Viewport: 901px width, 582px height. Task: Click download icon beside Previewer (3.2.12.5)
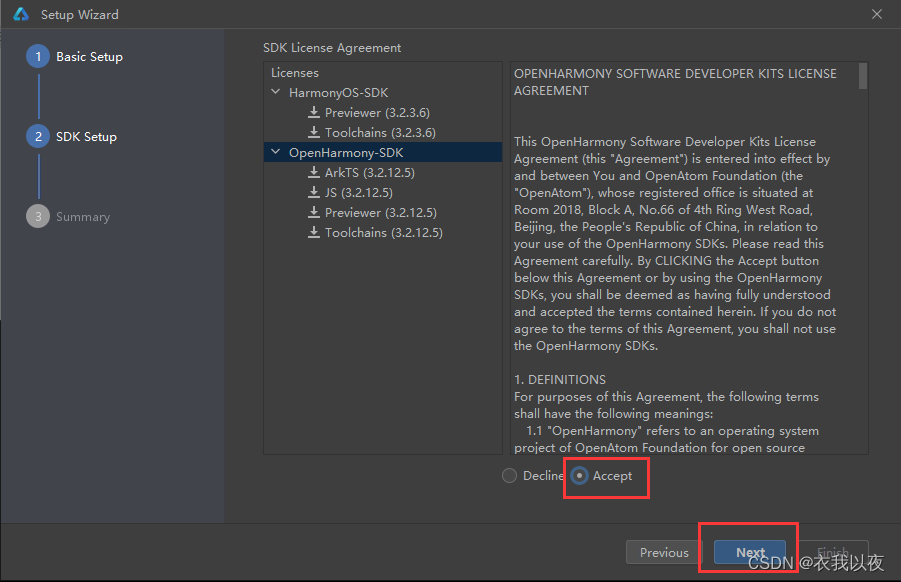(314, 213)
